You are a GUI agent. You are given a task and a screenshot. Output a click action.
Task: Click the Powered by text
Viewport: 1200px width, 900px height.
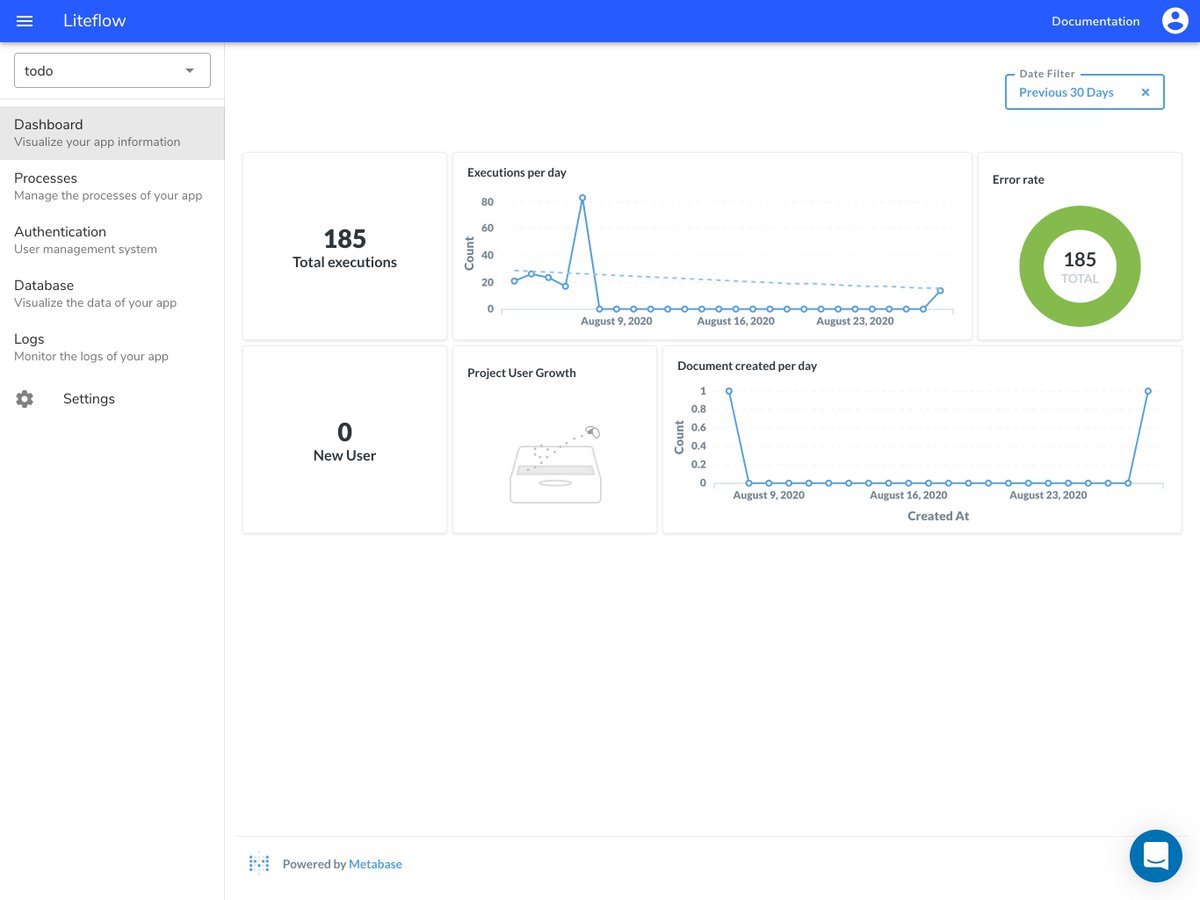[314, 864]
